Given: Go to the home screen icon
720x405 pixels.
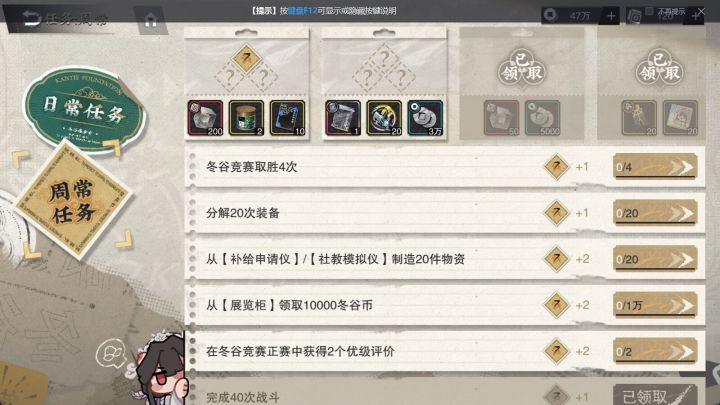Looking at the screenshot, I should [x=151, y=20].
